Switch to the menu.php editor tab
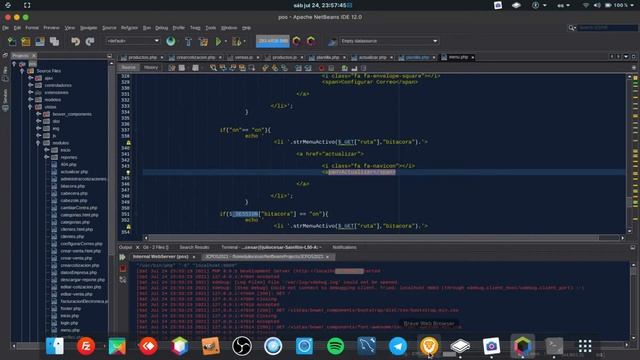Image resolution: width=640 pixels, height=360 pixels. point(458,57)
